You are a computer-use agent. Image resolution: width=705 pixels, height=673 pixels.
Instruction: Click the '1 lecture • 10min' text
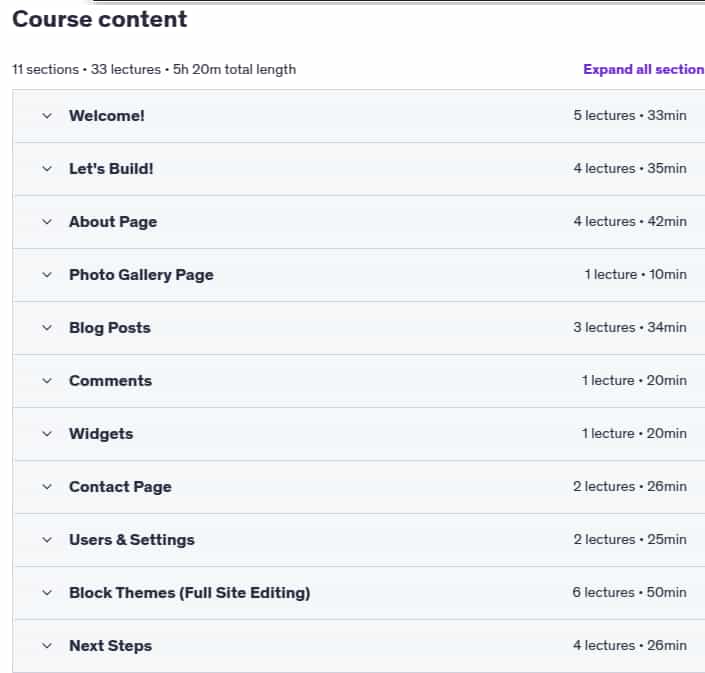(635, 274)
